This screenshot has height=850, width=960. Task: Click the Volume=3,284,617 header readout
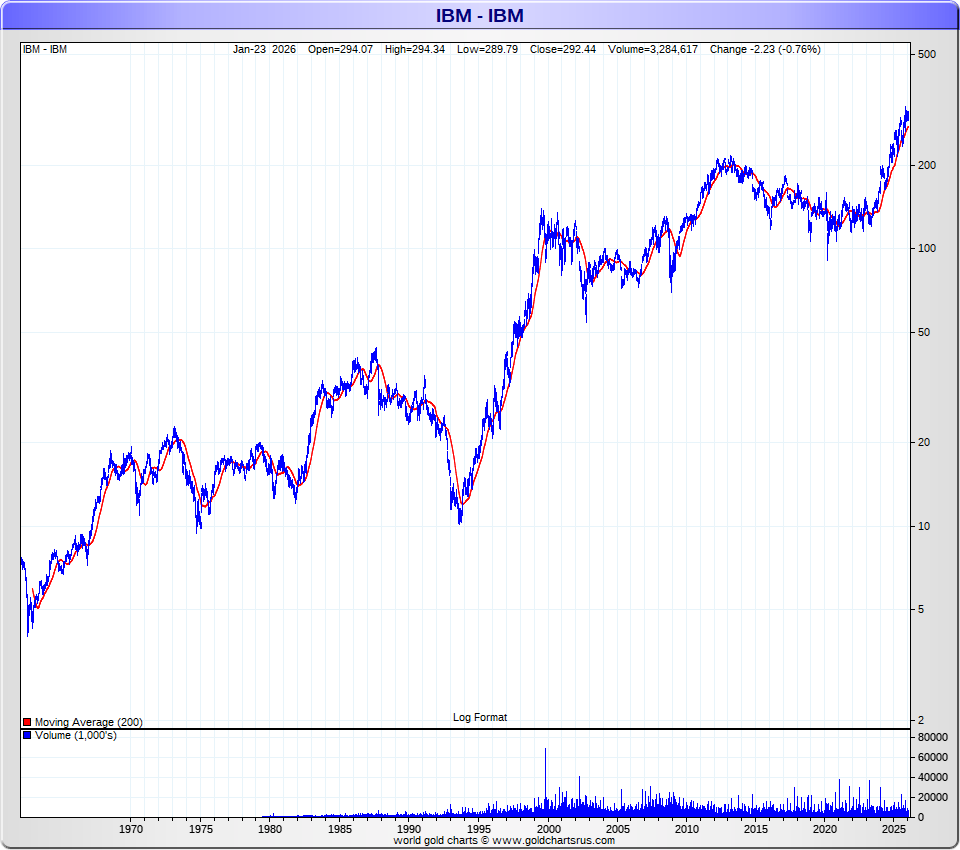click(x=653, y=50)
